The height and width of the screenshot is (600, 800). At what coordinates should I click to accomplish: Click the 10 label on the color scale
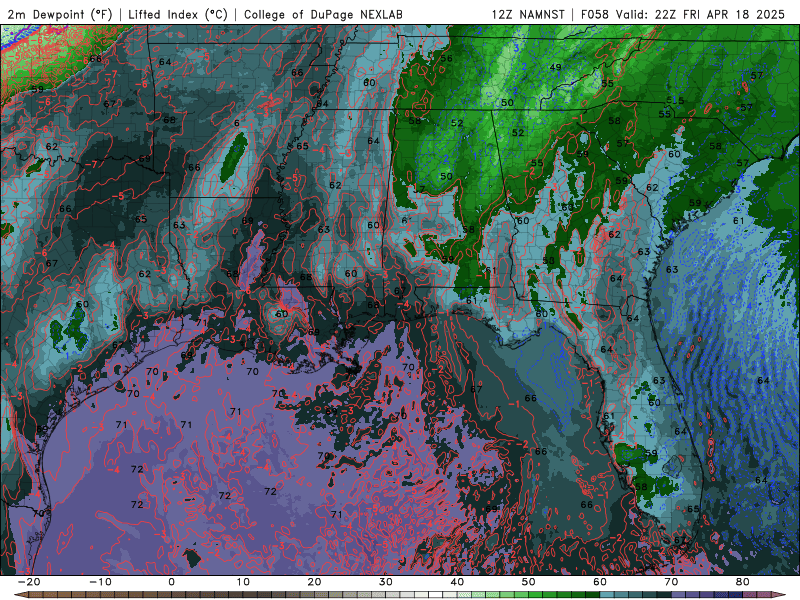pyautogui.click(x=243, y=582)
